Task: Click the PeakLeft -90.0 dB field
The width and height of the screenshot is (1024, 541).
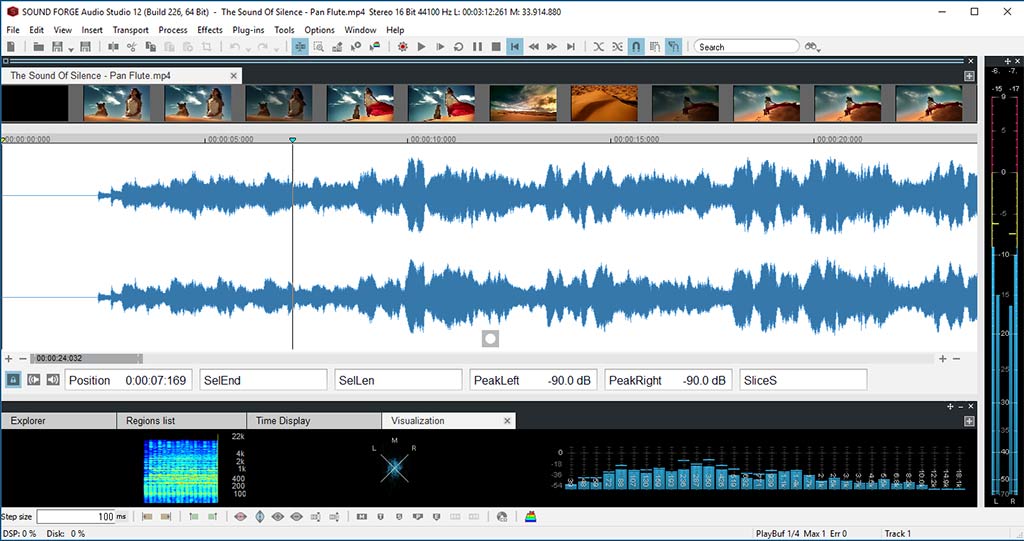Action: 533,380
